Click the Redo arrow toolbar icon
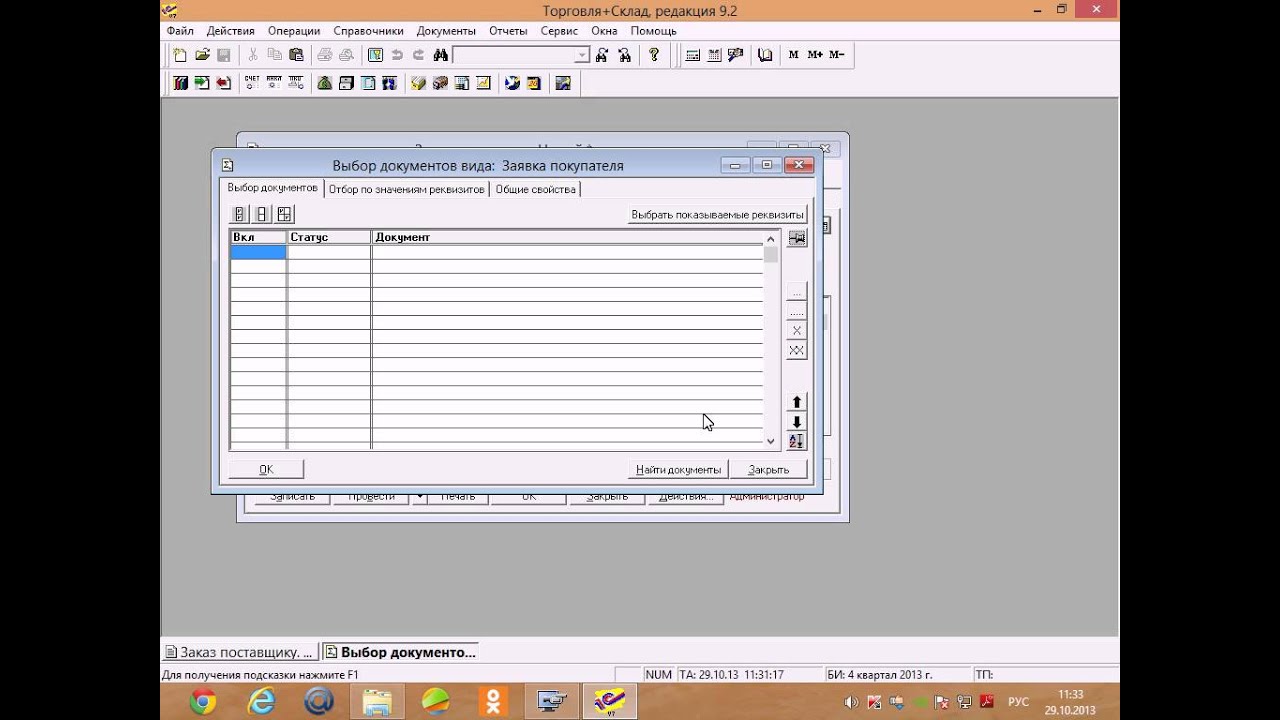1280x720 pixels. pyautogui.click(x=418, y=55)
